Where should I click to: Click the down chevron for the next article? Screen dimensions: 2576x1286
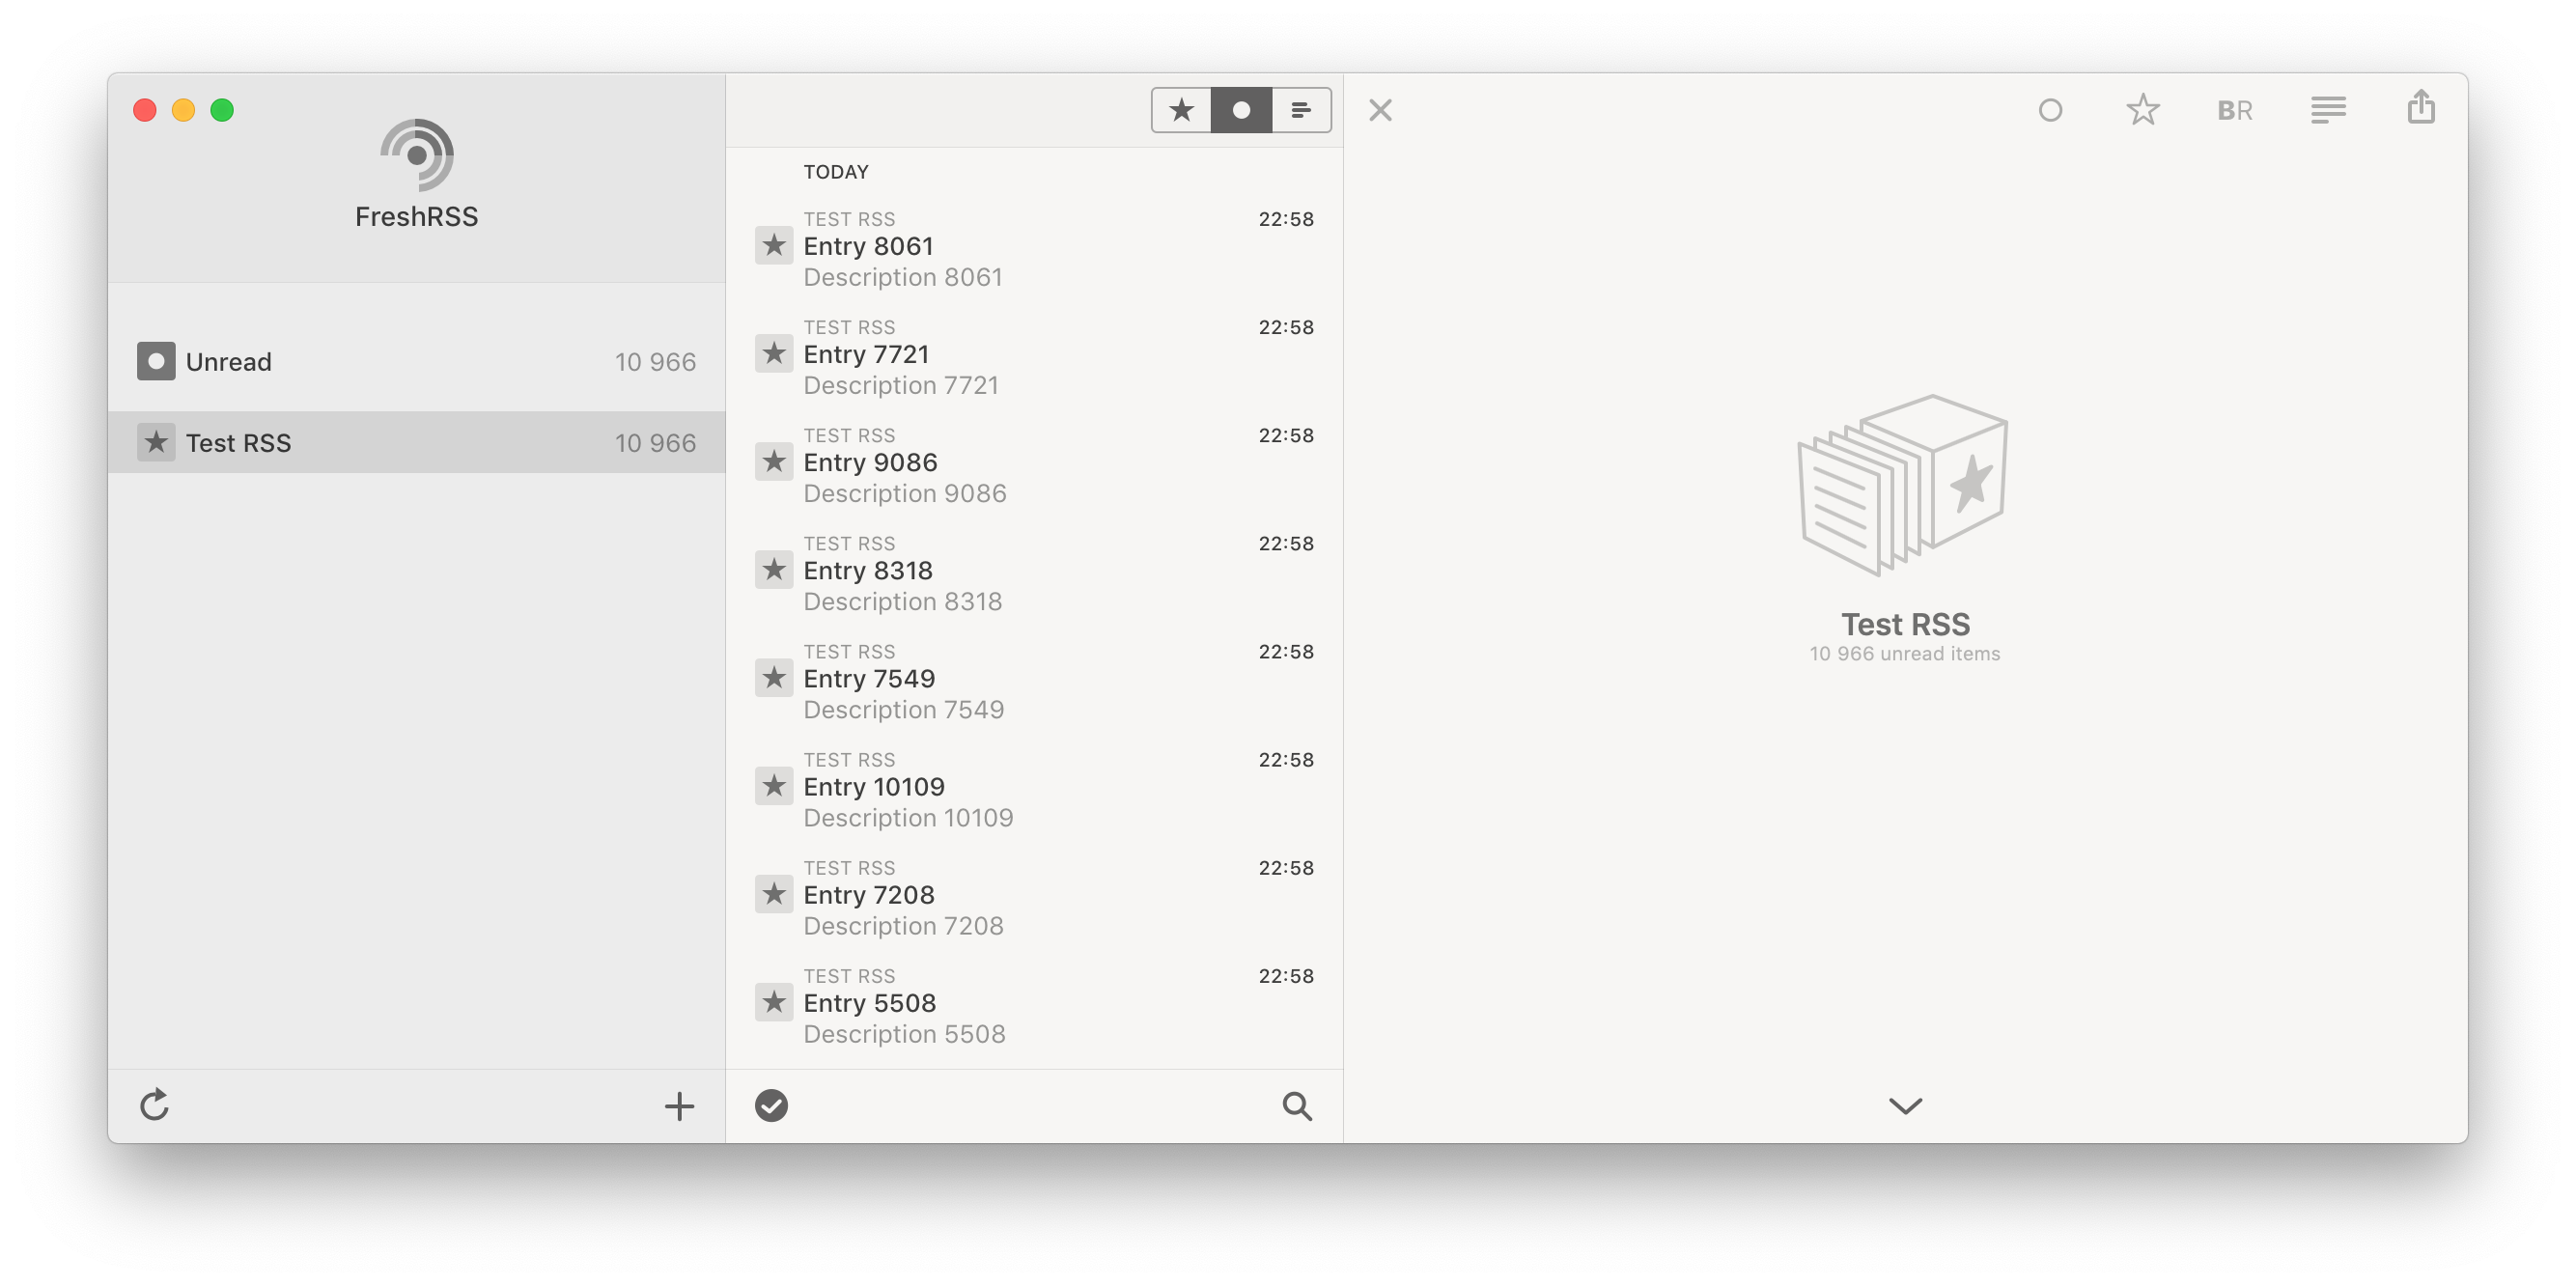pos(1905,1106)
